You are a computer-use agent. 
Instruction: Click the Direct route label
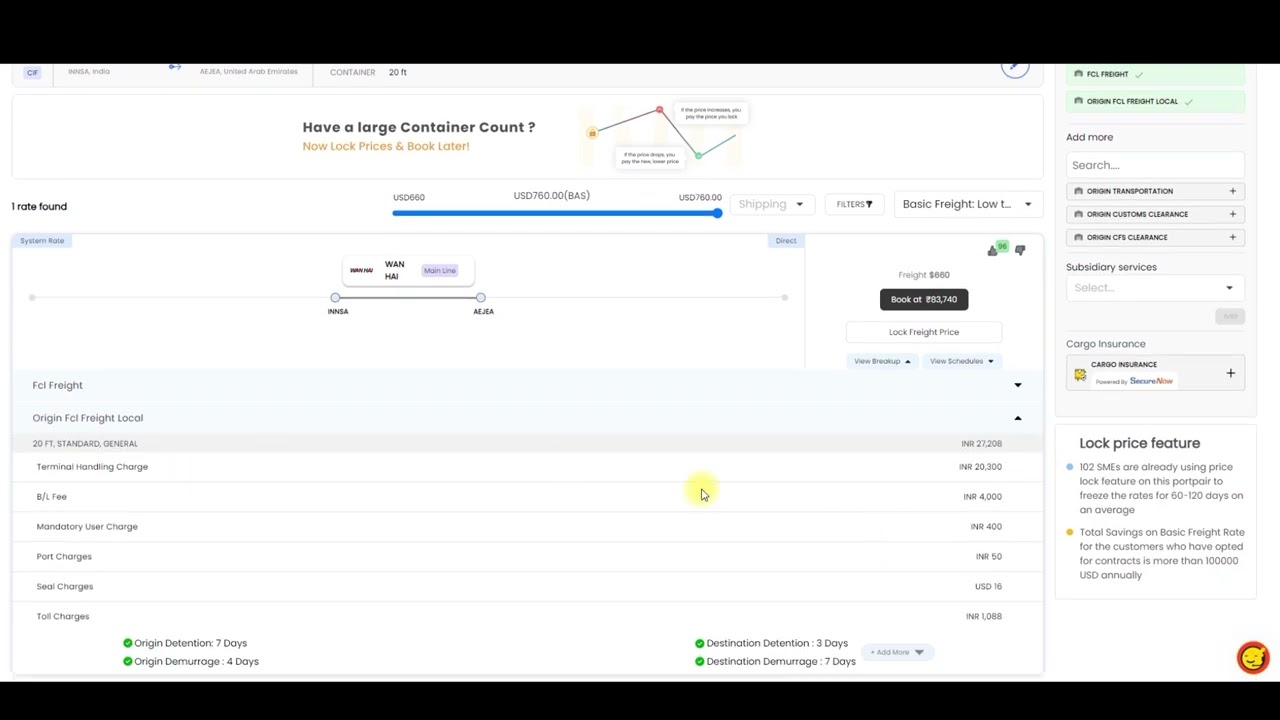point(786,240)
